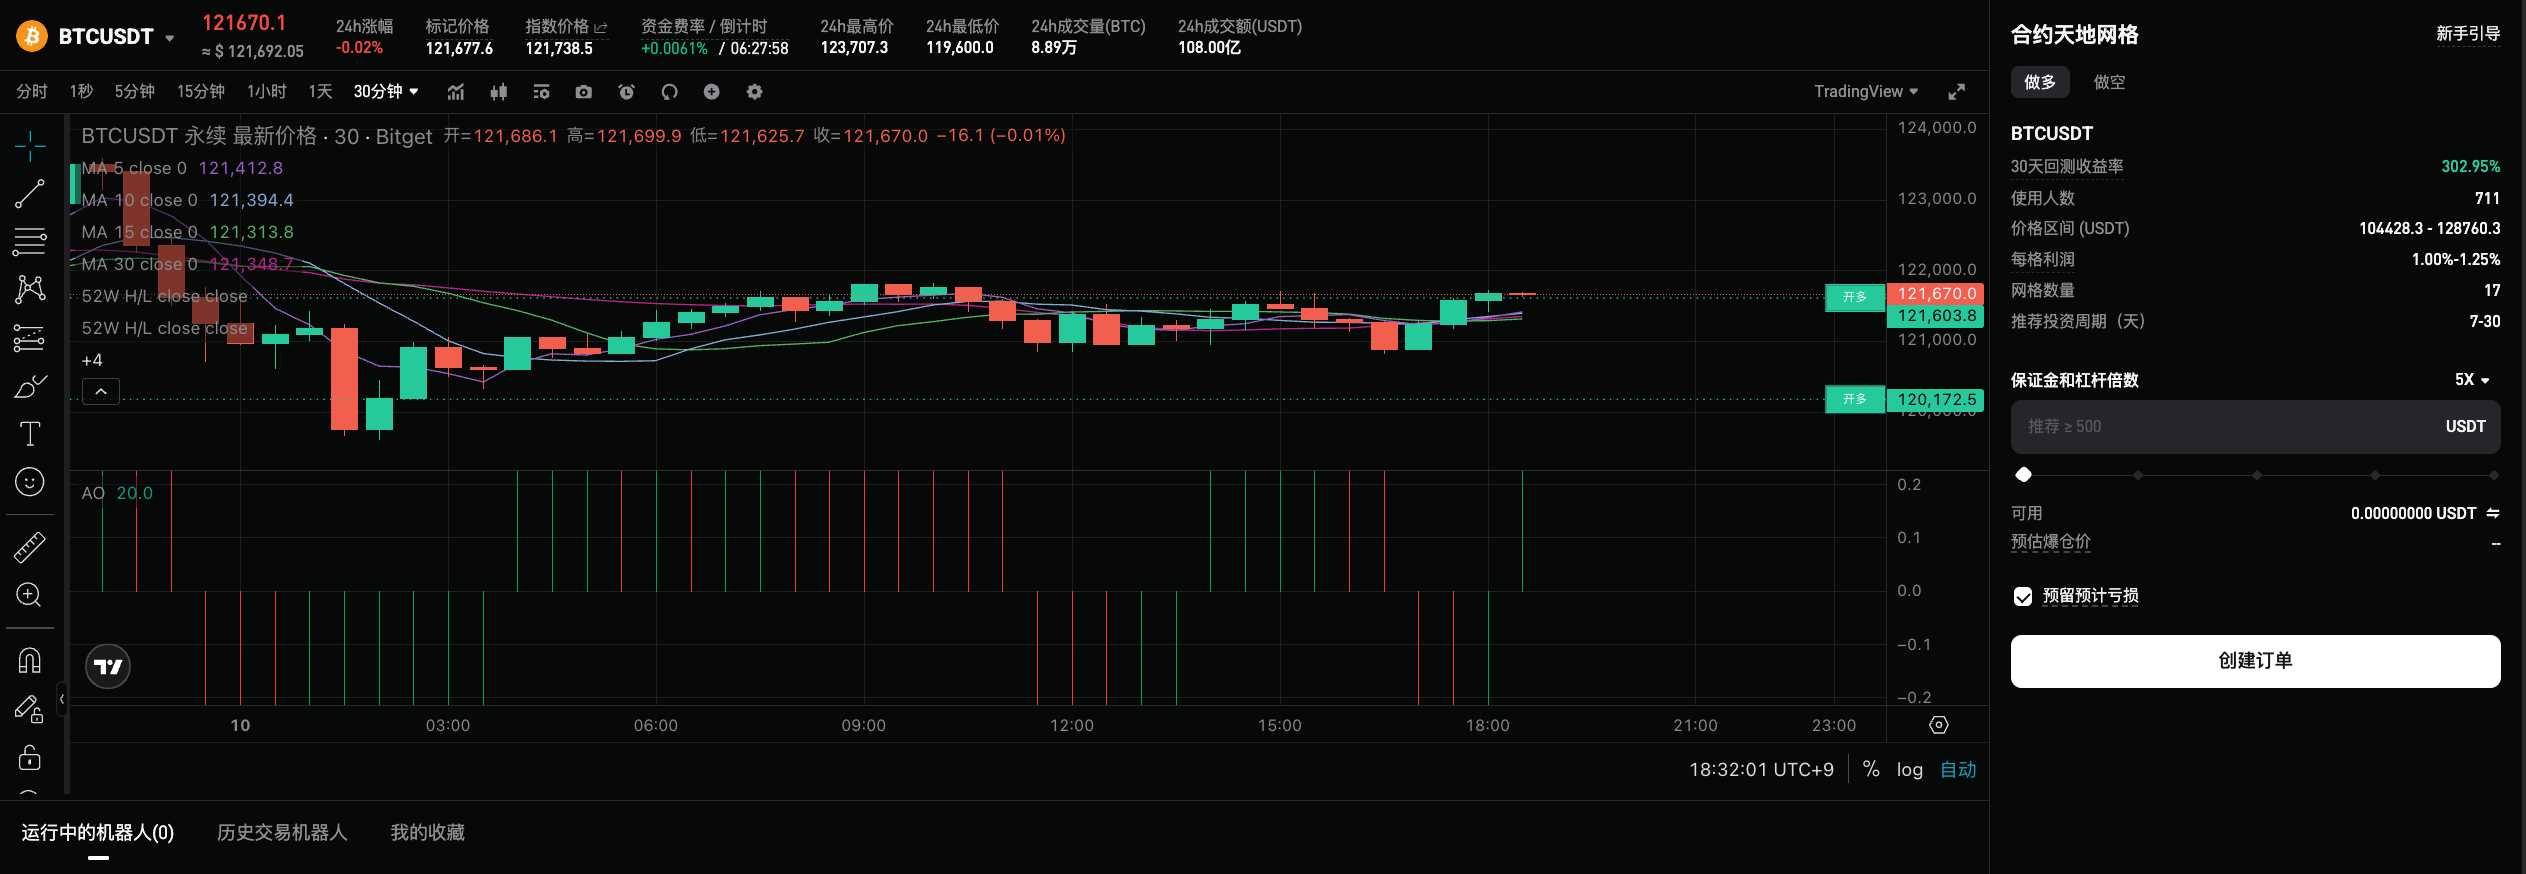Take a chart snapshot with camera icon

click(584, 92)
